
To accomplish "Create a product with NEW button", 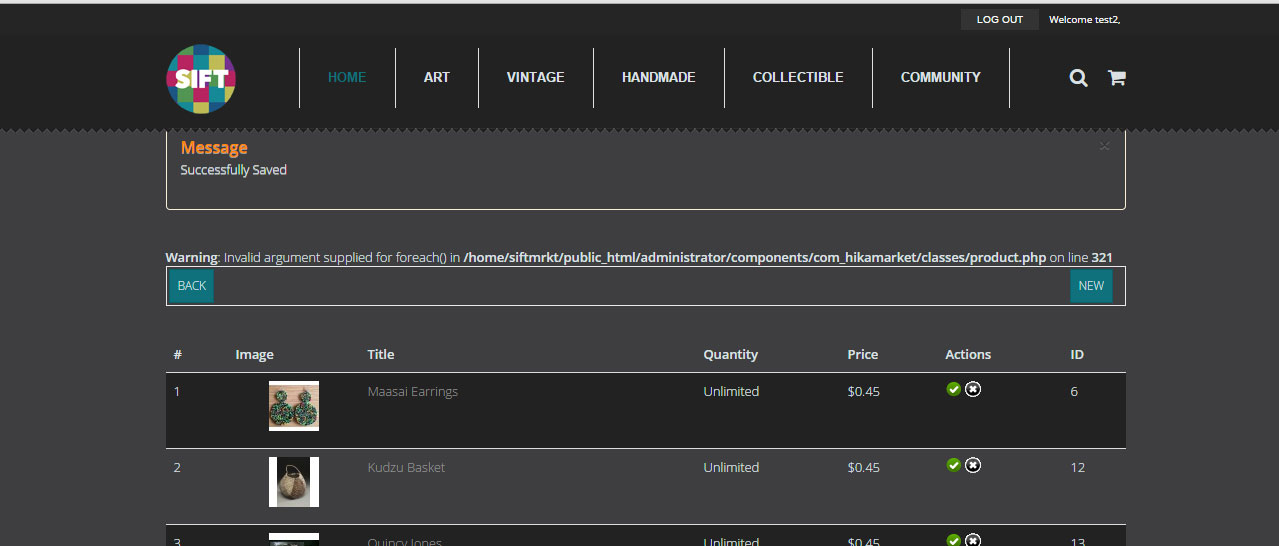I will (x=1091, y=286).
